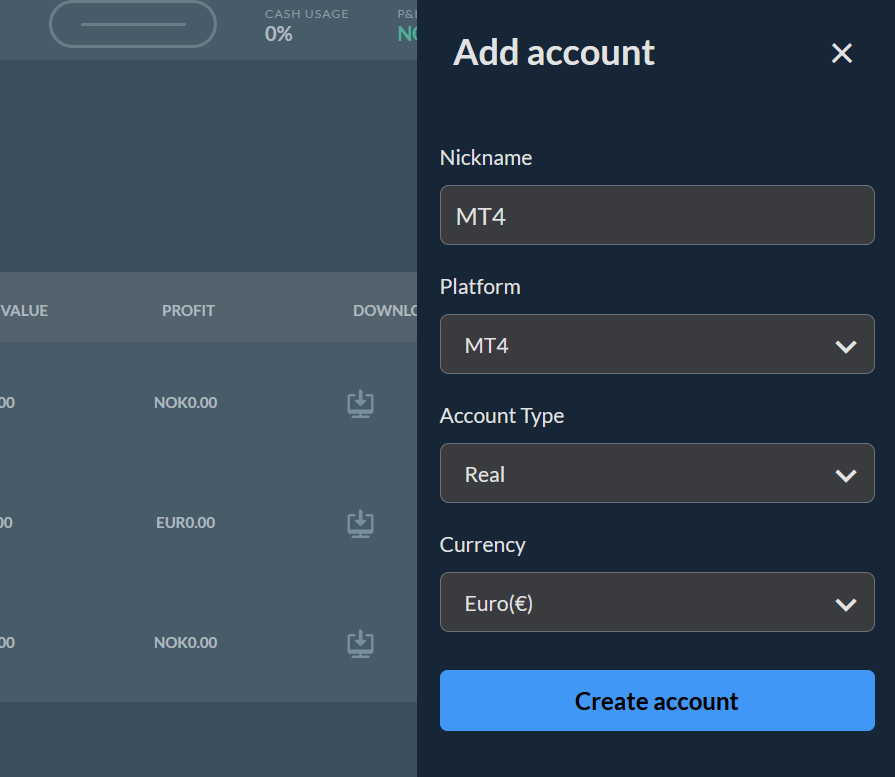Click the PROFIT column header
This screenshot has width=895, height=777.
[x=188, y=311]
